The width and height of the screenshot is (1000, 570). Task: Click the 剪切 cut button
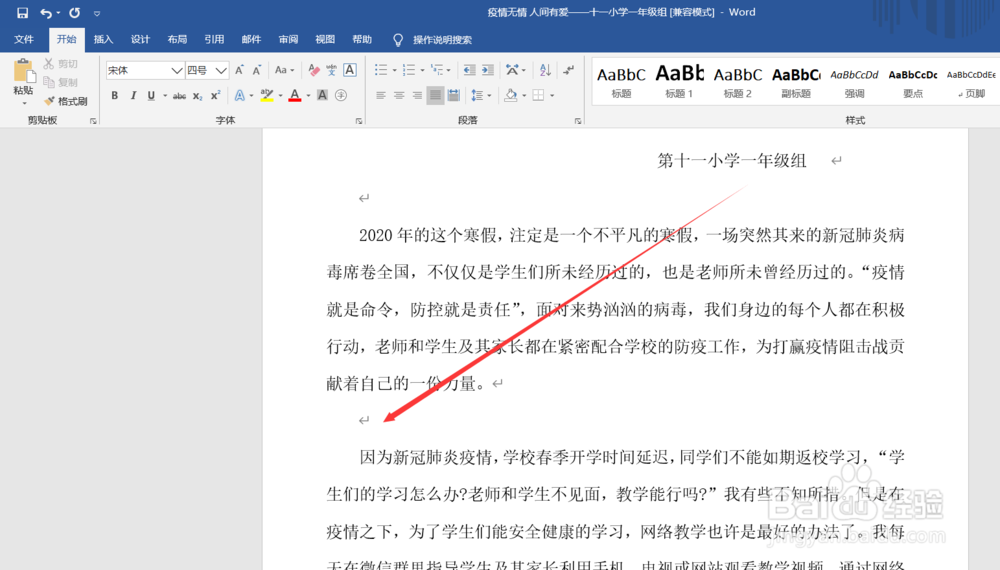[61, 64]
